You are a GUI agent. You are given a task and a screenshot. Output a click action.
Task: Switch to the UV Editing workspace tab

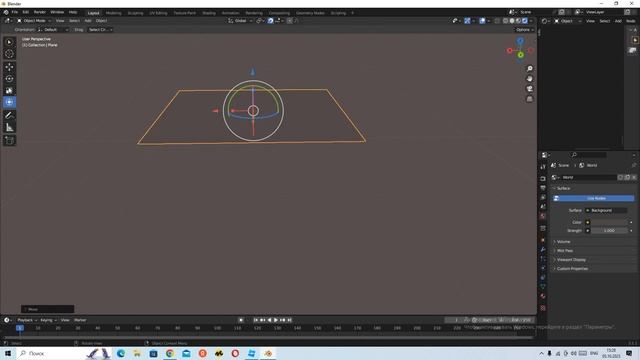tap(158, 13)
